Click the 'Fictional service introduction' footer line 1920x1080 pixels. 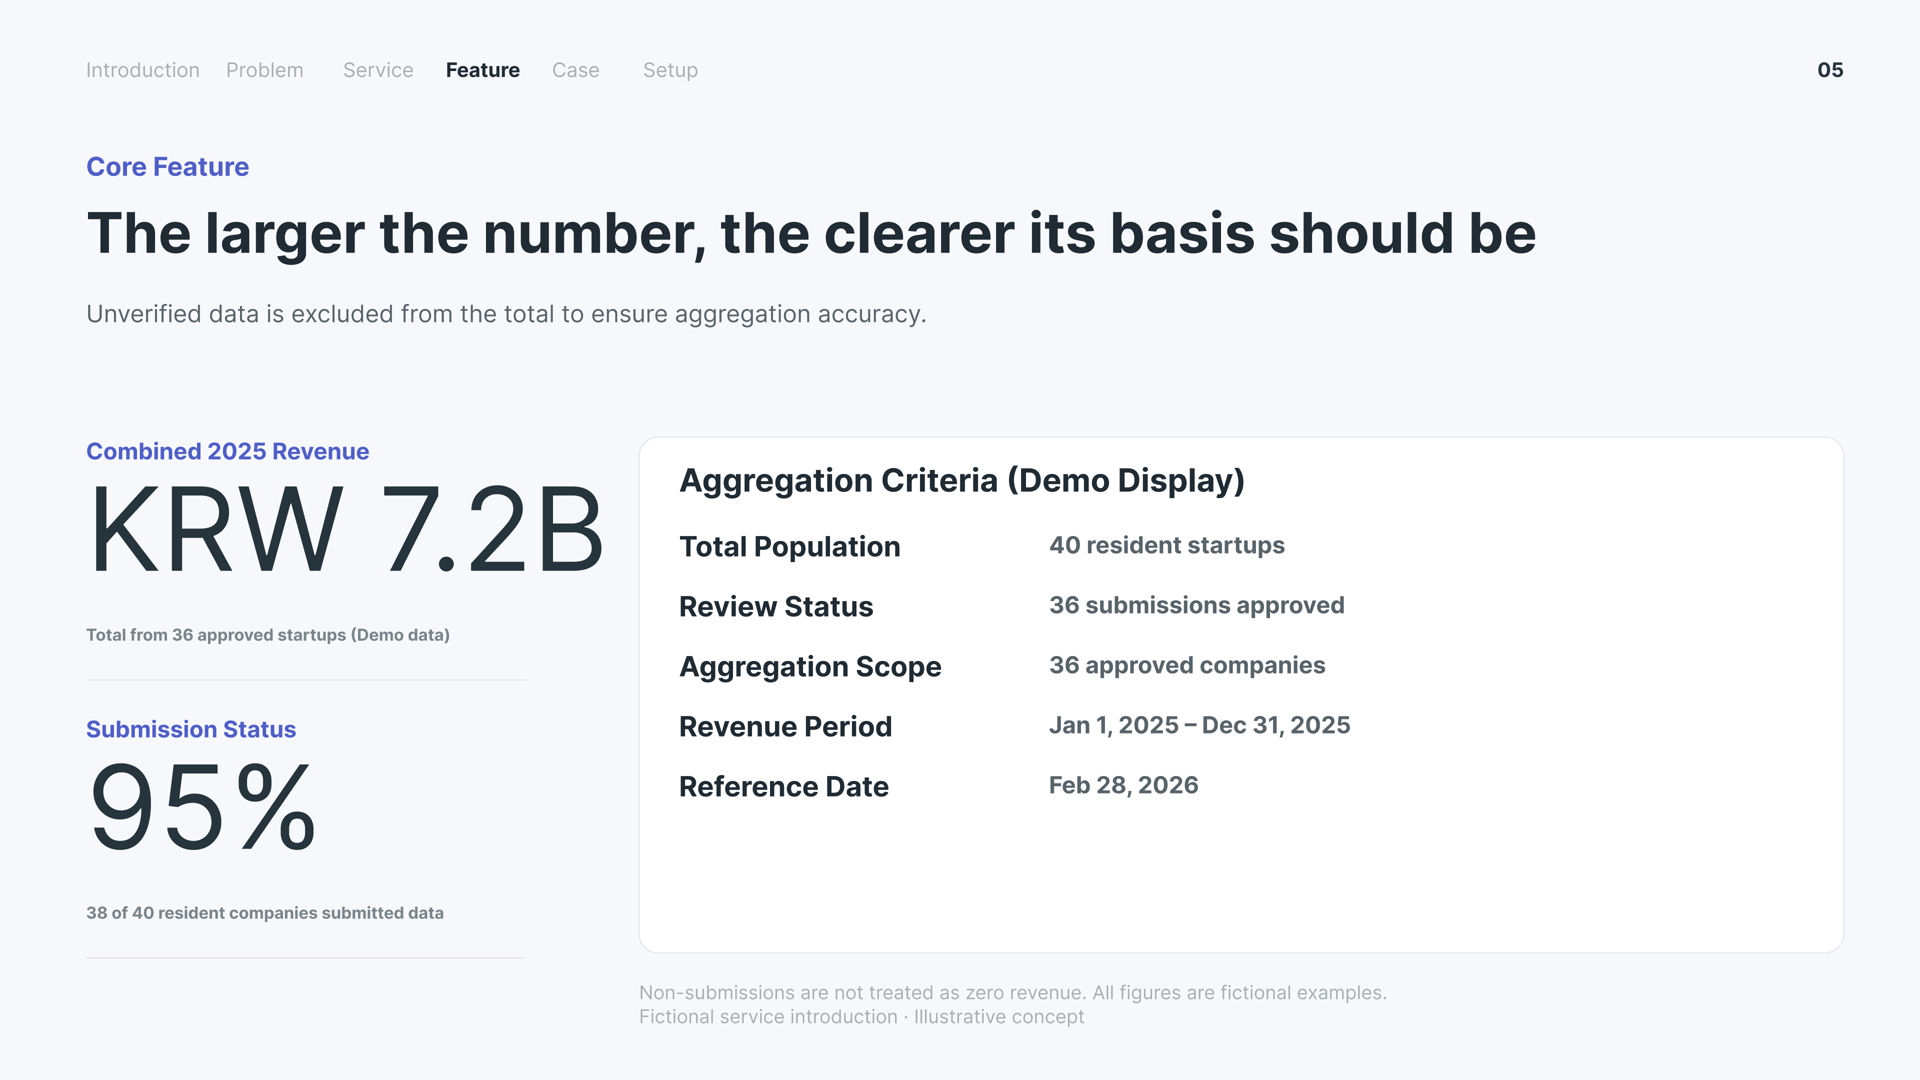(861, 1017)
